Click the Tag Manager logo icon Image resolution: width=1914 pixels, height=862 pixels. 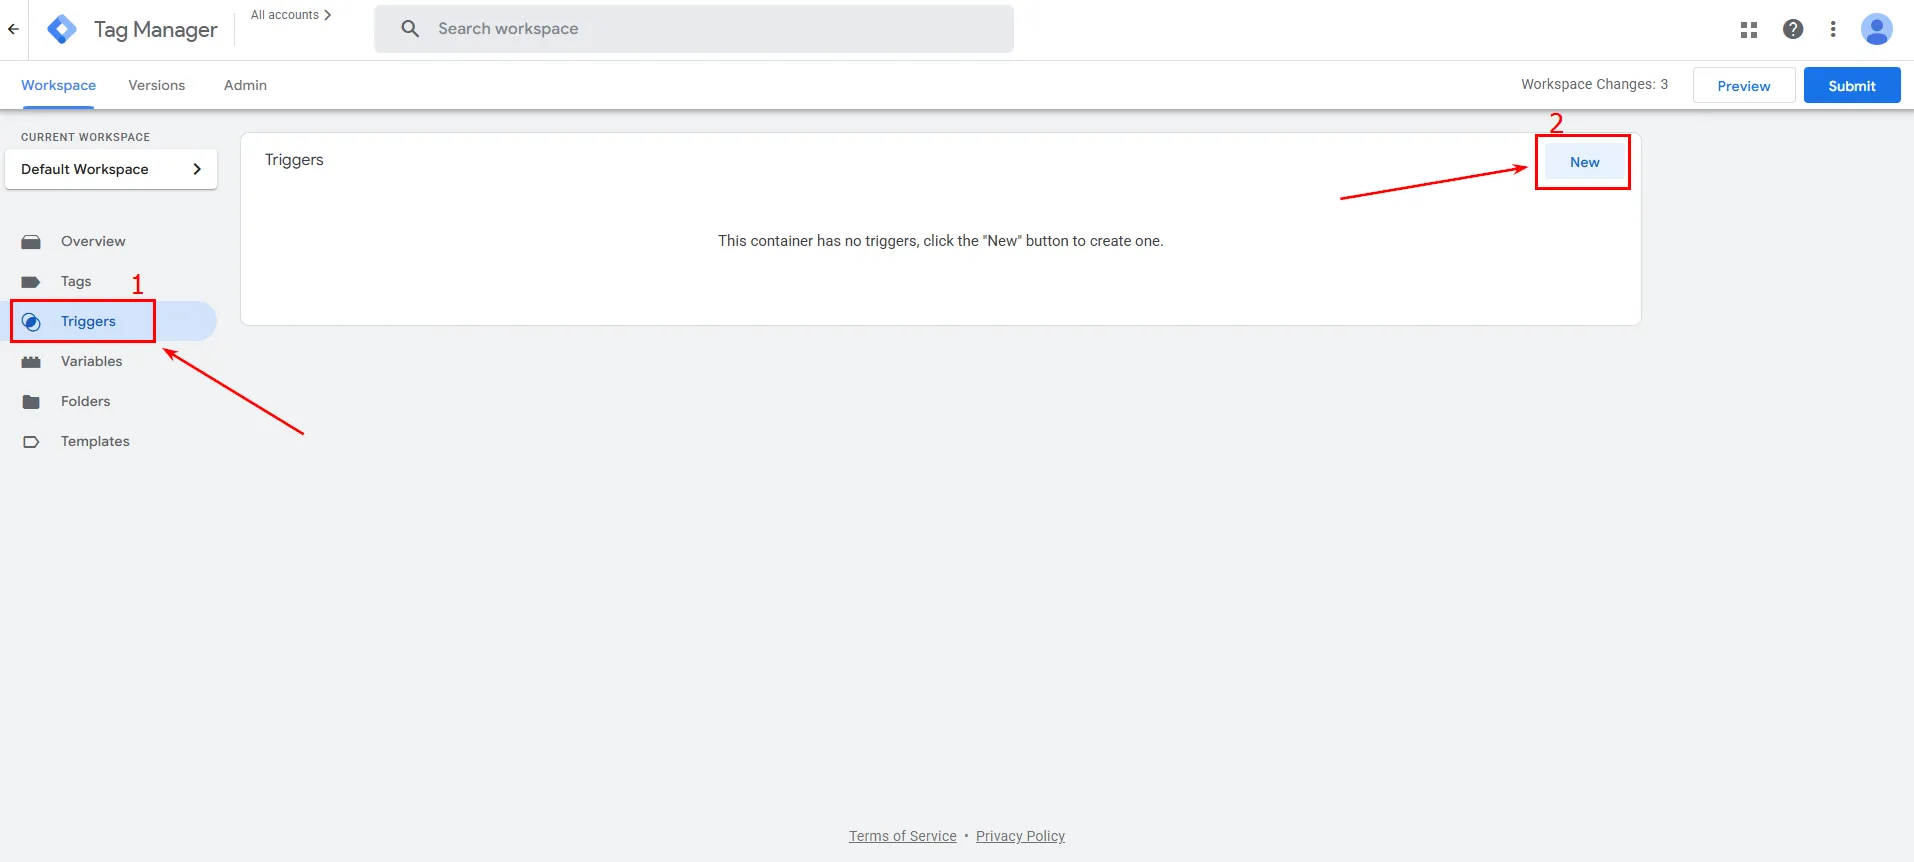(x=62, y=29)
